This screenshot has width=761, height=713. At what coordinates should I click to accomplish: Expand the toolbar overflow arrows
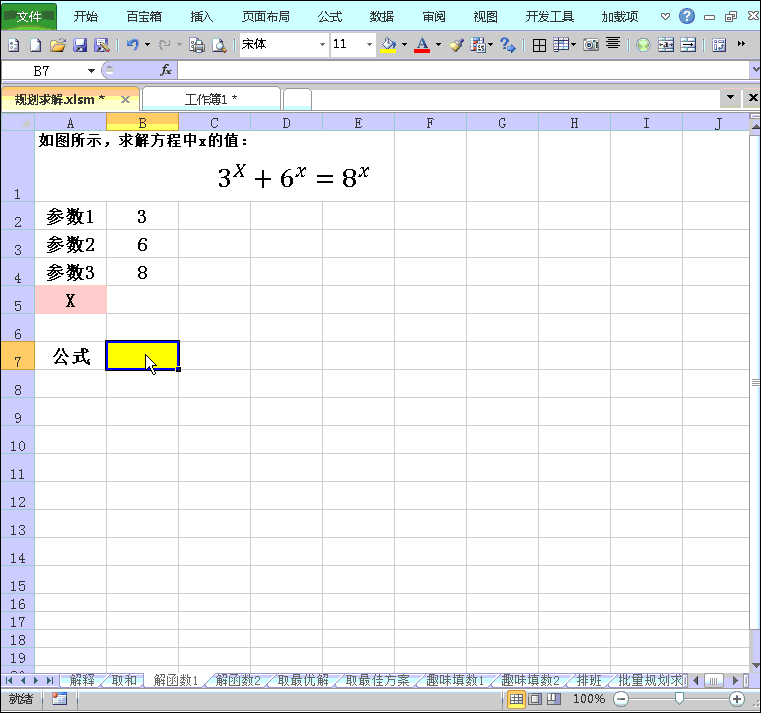pyautogui.click(x=741, y=44)
